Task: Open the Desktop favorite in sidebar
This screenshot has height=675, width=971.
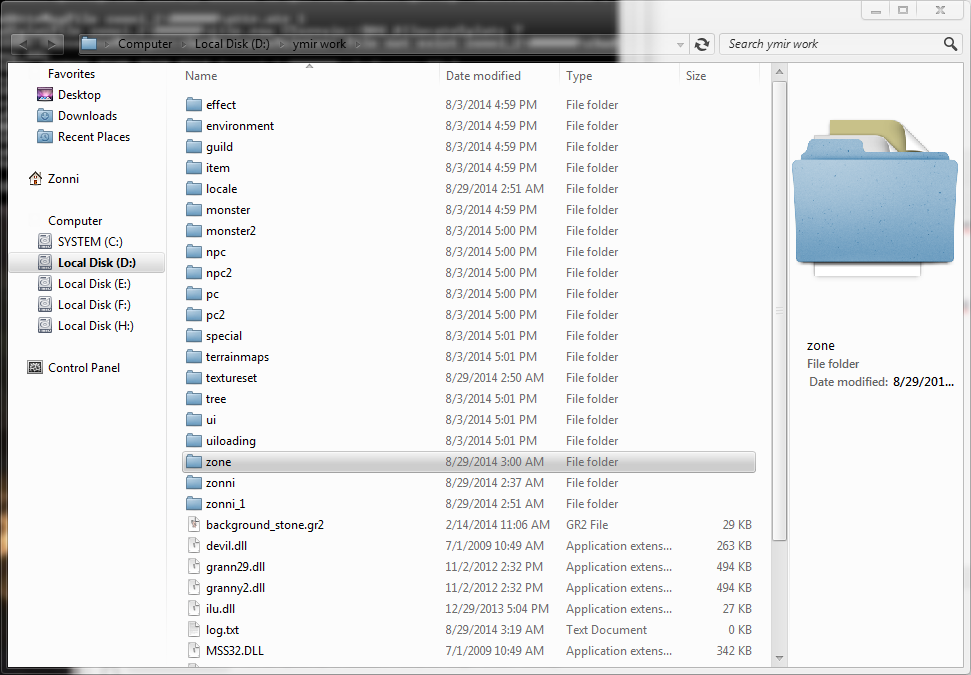Action: tap(78, 95)
